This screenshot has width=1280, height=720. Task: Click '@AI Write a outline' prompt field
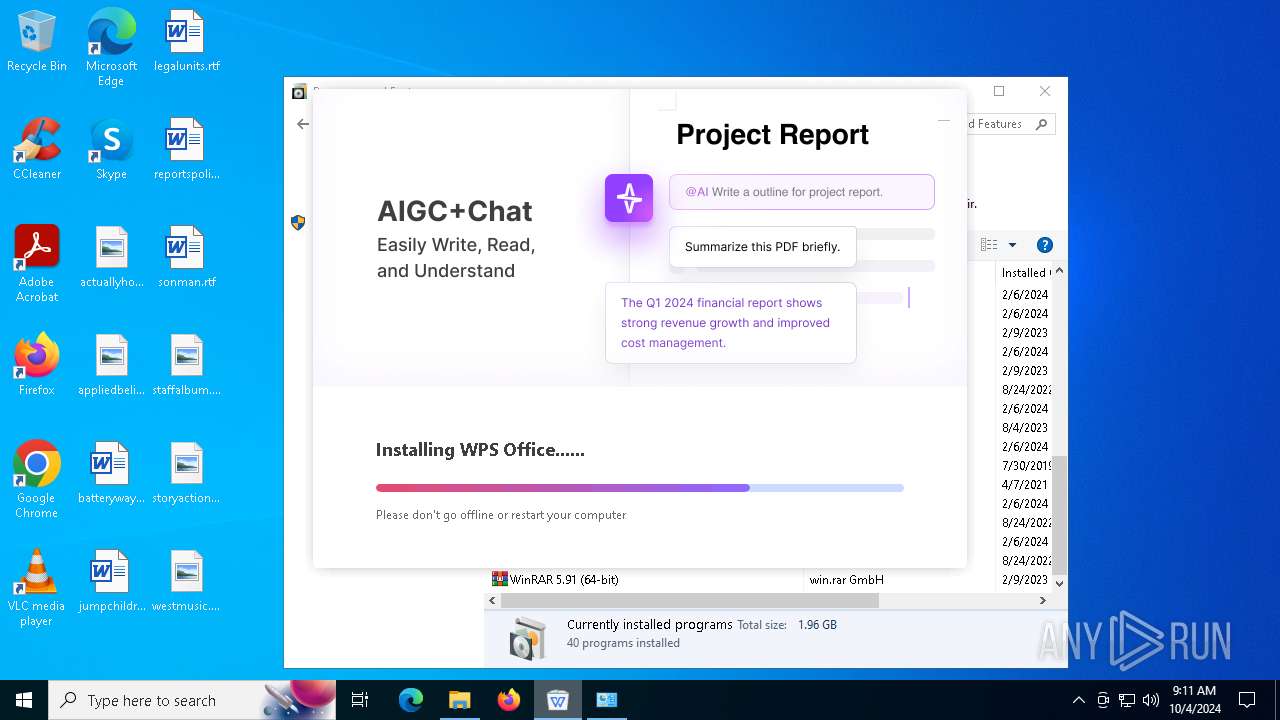tap(802, 192)
